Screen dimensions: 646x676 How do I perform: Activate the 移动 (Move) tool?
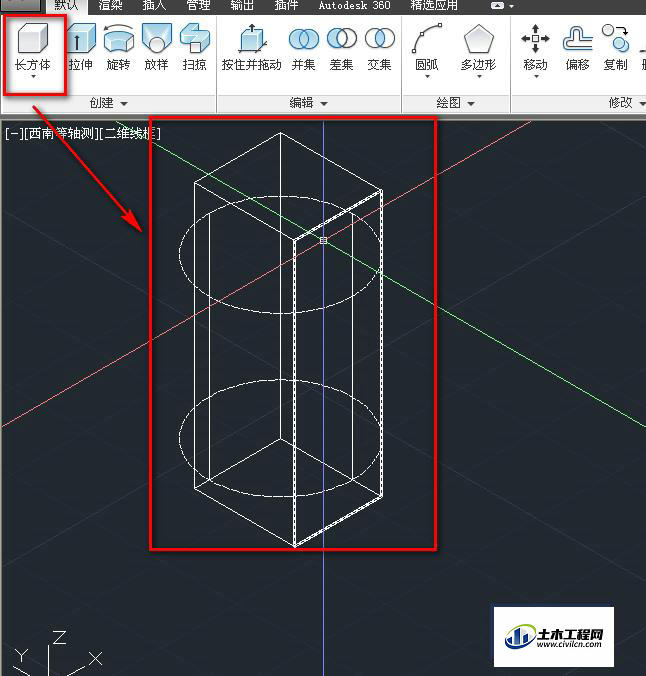tap(535, 47)
